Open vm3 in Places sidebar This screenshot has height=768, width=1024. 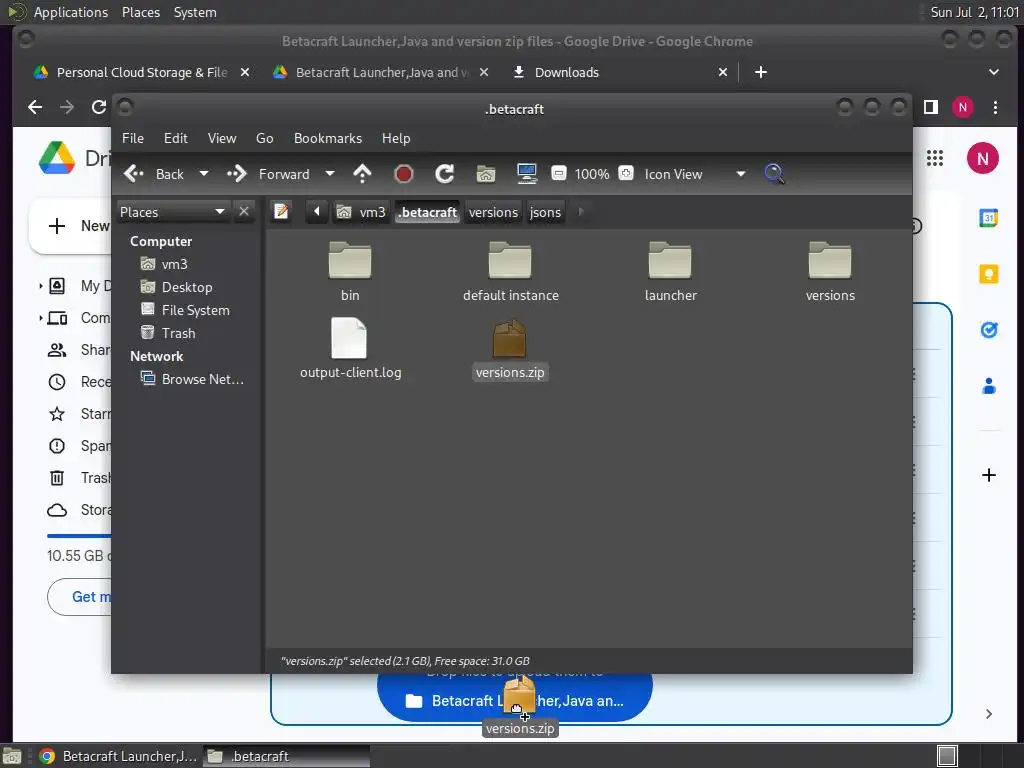pos(174,264)
